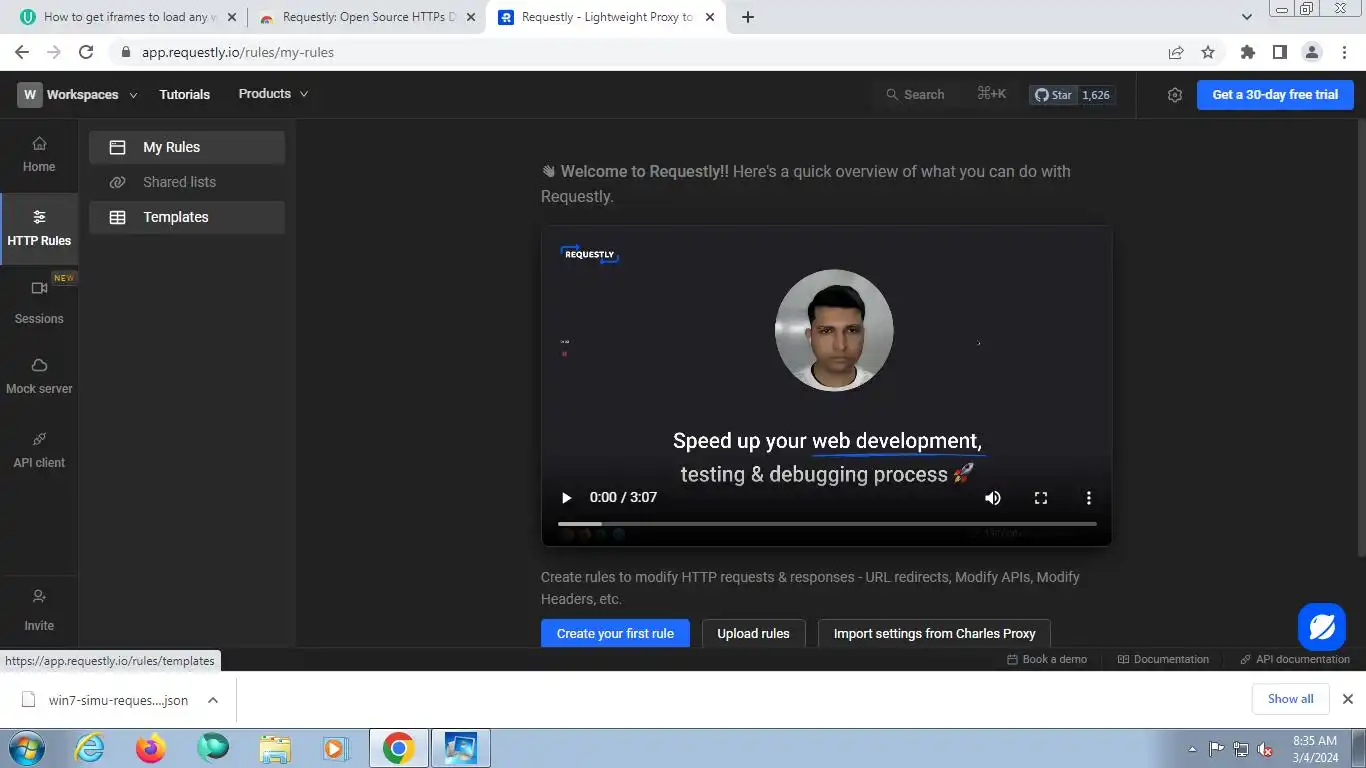Open the API documentation footer link
The height and width of the screenshot is (768, 1366).
[x=1295, y=659]
